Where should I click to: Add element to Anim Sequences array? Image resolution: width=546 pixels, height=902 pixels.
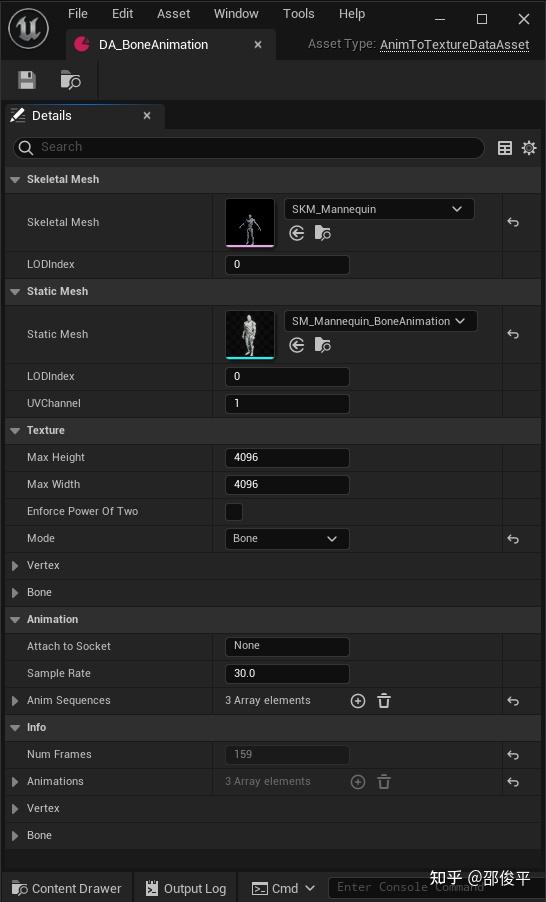[x=358, y=701]
